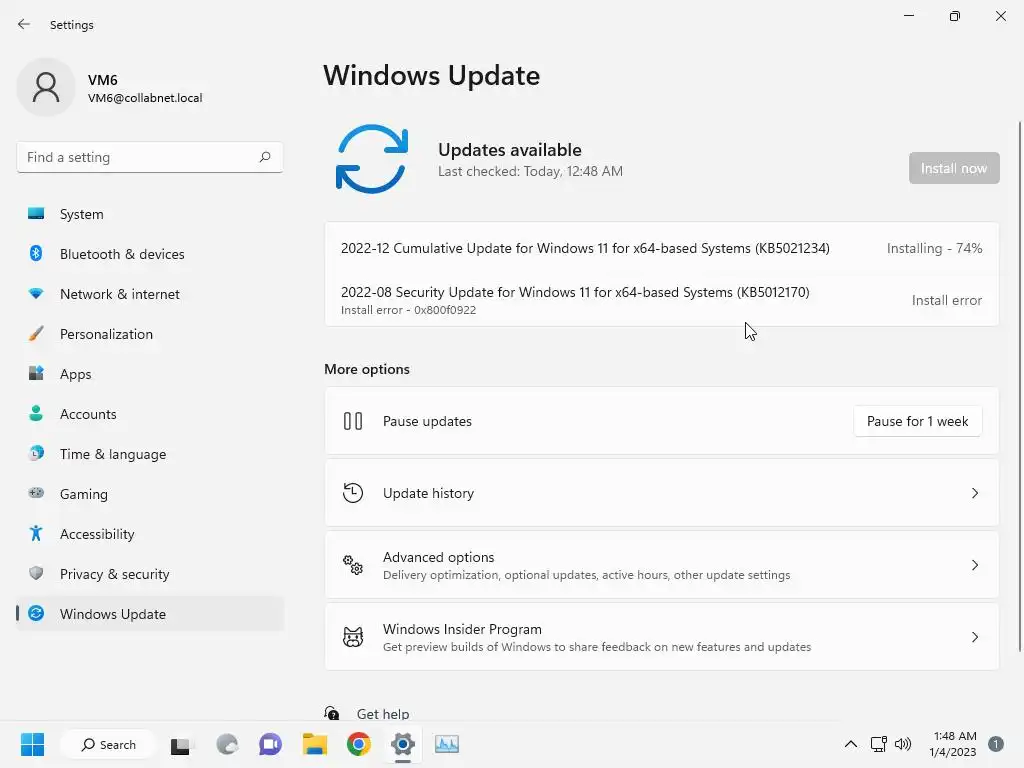Click the taskbar Search box

click(108, 744)
